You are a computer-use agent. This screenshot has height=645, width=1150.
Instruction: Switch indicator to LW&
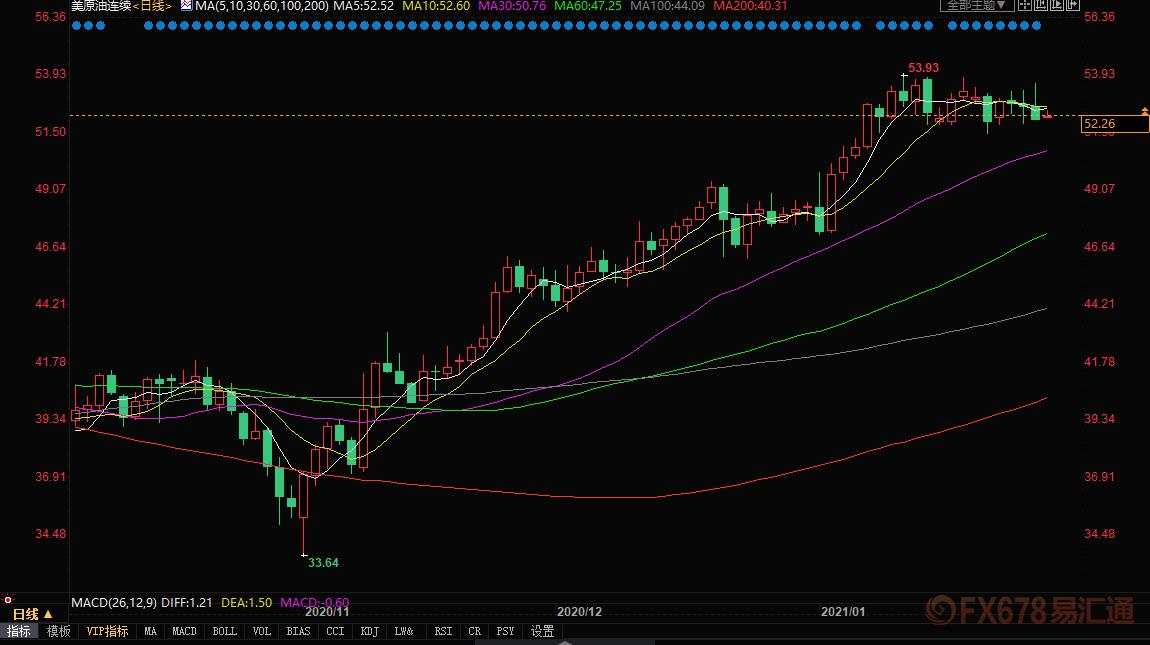pyautogui.click(x=404, y=631)
